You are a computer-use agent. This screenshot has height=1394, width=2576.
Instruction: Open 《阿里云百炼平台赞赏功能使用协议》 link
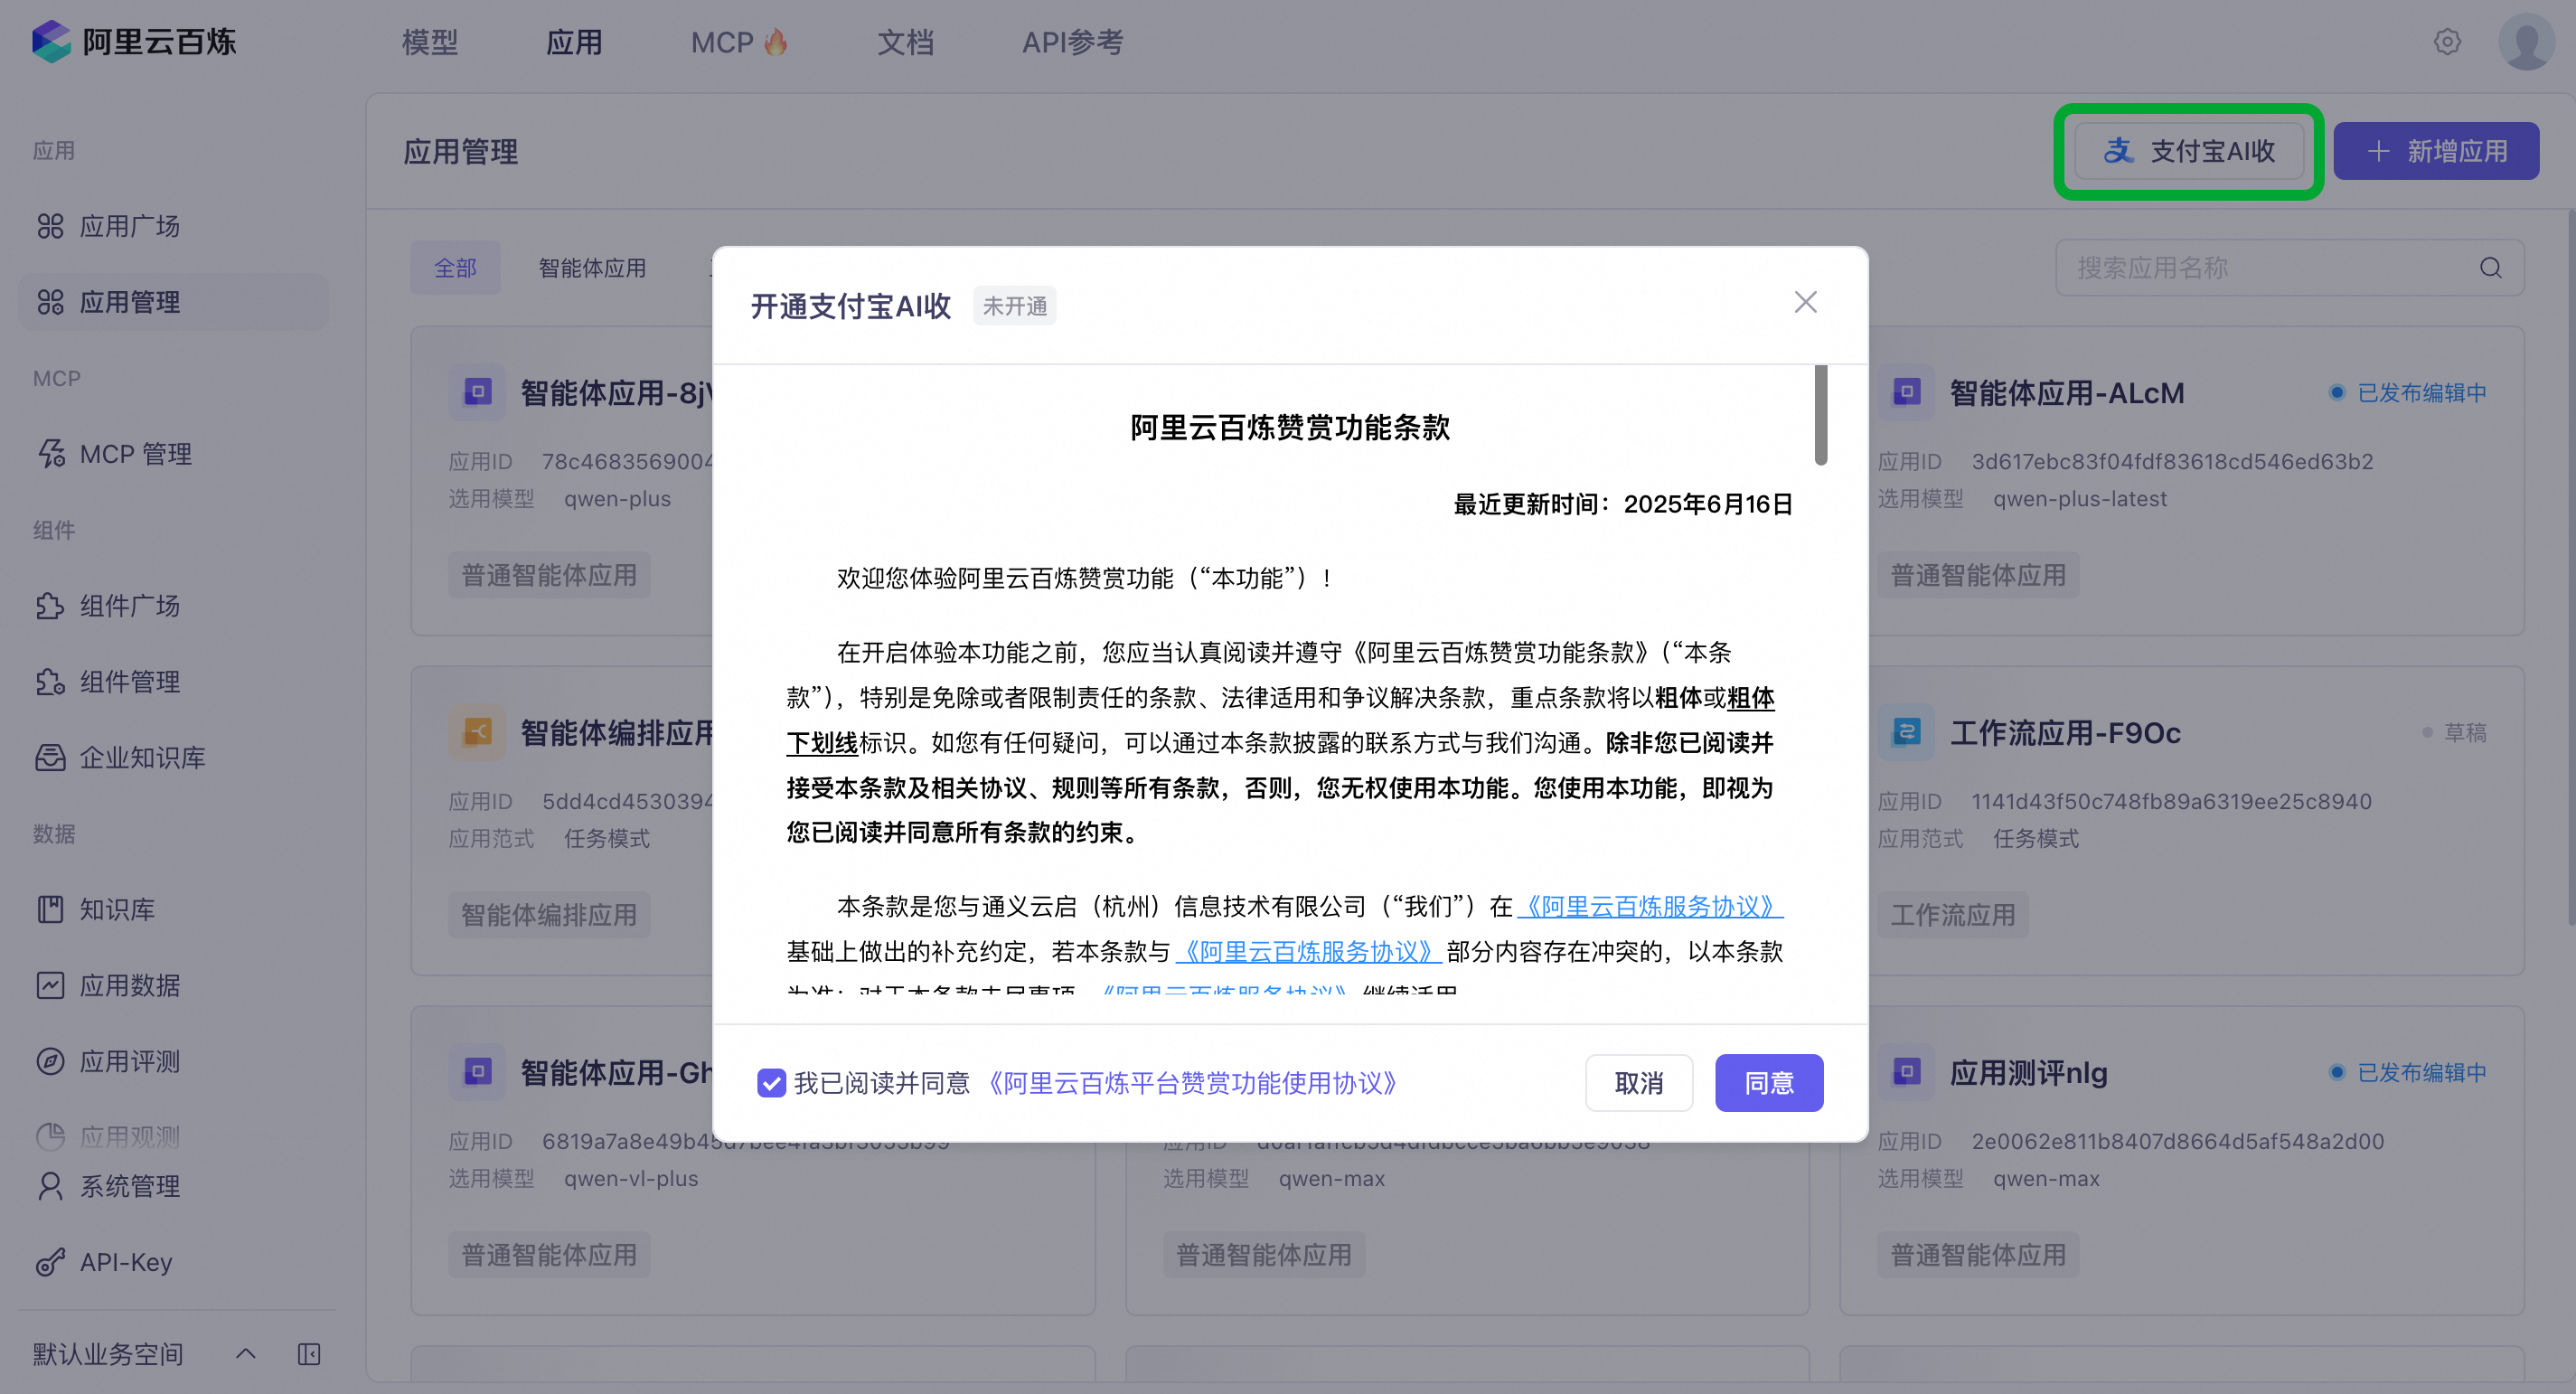pyautogui.click(x=1192, y=1083)
